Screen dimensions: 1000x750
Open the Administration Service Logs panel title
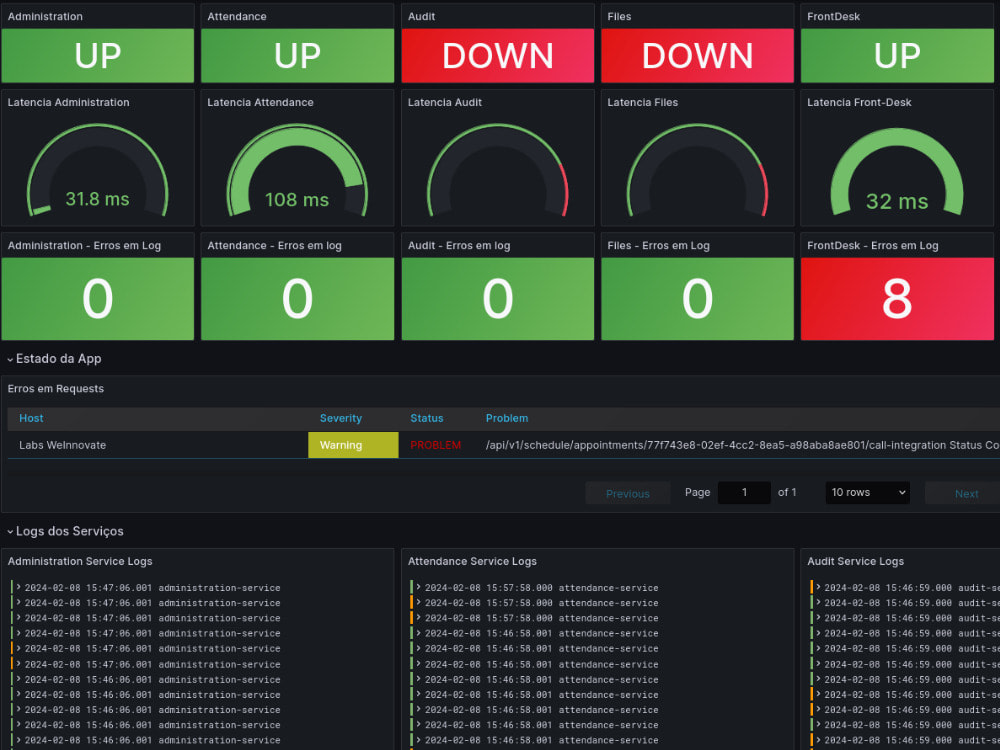pos(80,561)
